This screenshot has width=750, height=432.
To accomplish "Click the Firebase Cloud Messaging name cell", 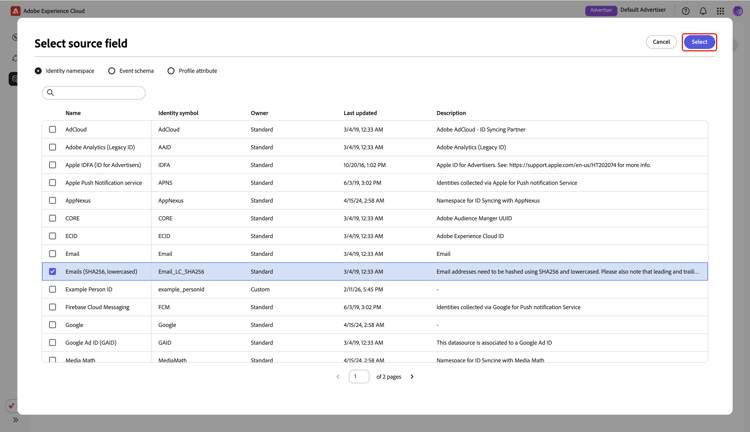I will coord(98,307).
